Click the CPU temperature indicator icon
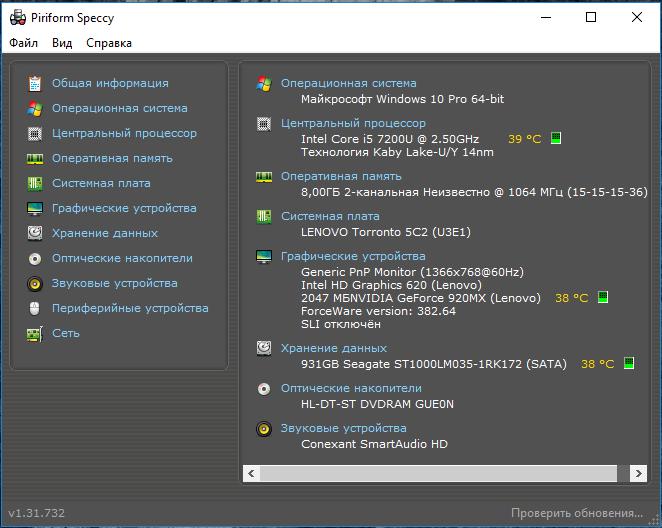This screenshot has height=528, width=662. (556, 138)
